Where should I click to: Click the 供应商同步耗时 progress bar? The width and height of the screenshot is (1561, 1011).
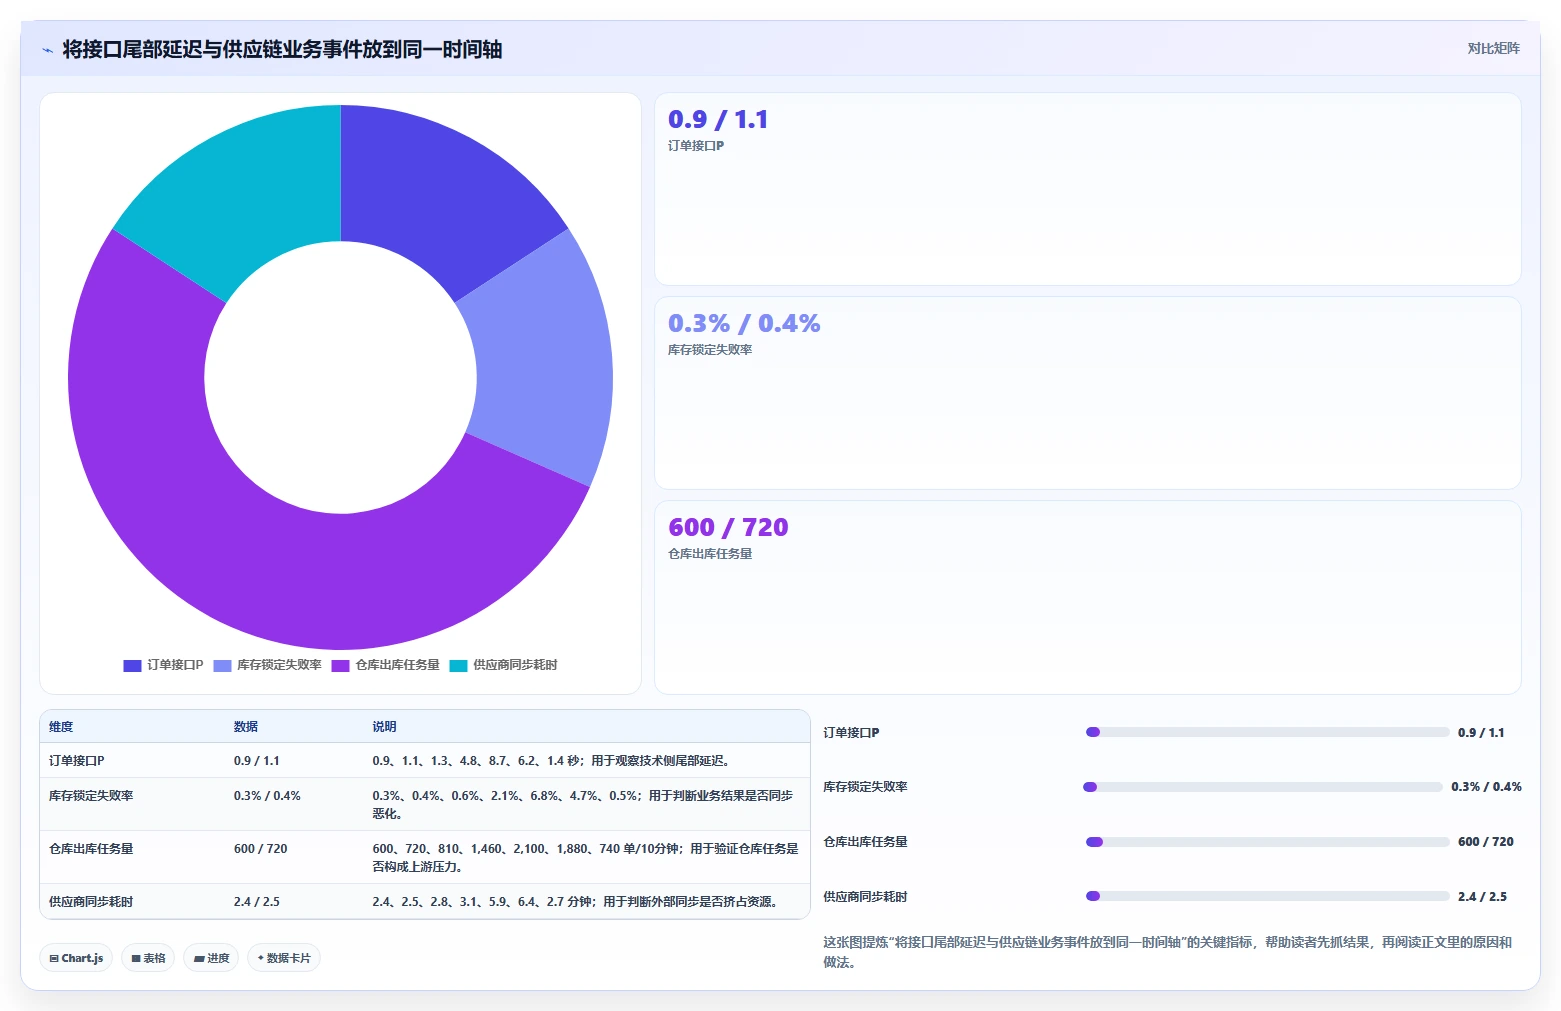tap(1267, 896)
